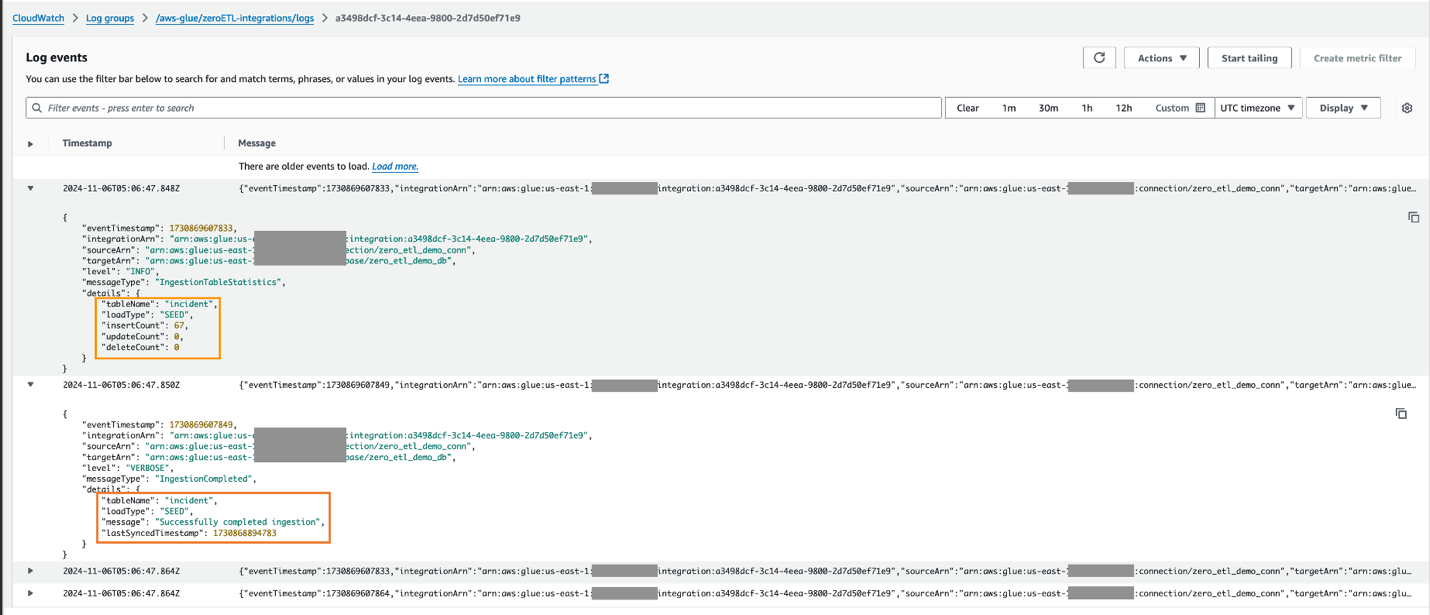Click lastSyncedTimestamp value 1730868894783
The height and width of the screenshot is (615, 1430).
(244, 533)
